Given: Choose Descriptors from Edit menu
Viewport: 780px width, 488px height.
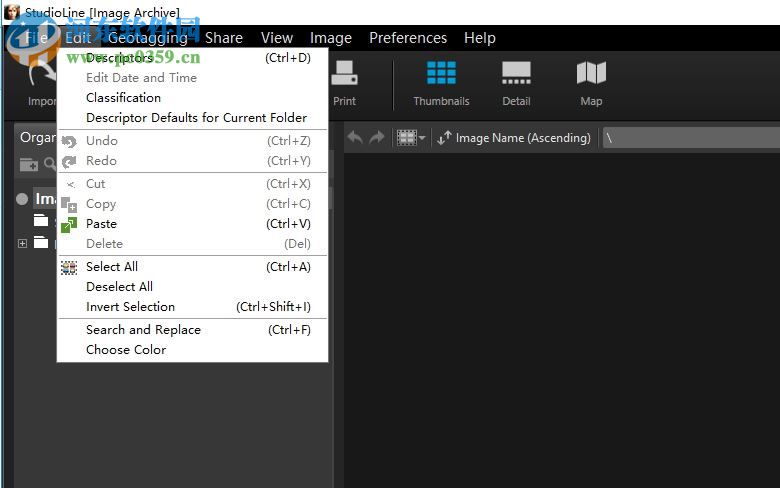Looking at the screenshot, I should coord(193,58).
